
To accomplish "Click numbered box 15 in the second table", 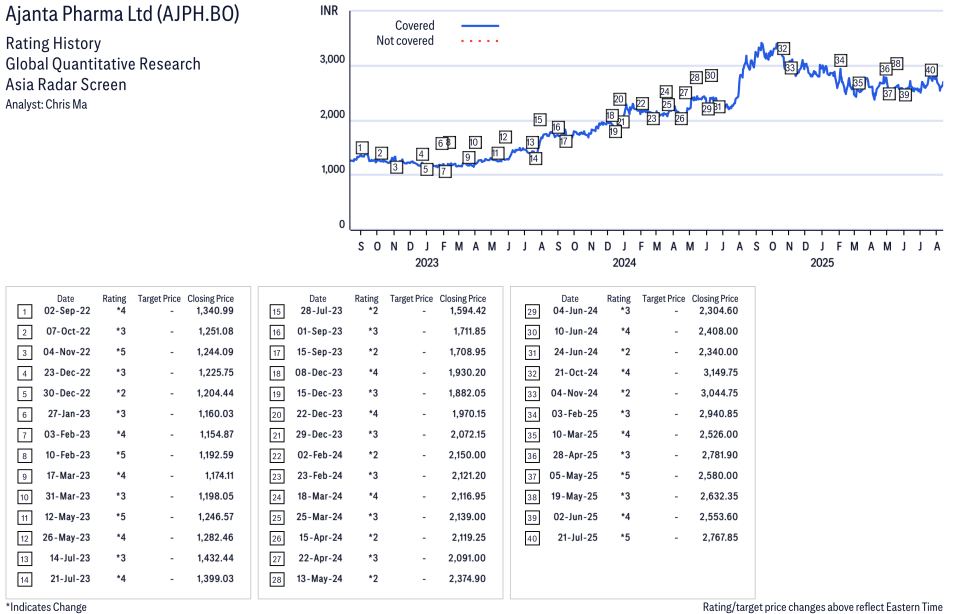I will 277,312.
